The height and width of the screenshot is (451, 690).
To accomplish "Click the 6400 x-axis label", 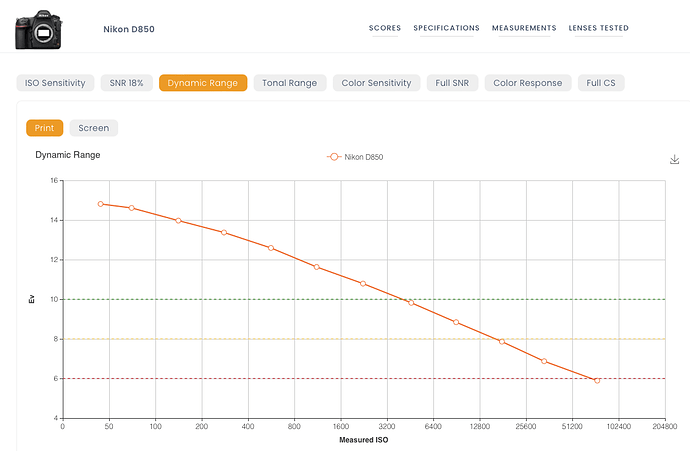I will [433, 426].
